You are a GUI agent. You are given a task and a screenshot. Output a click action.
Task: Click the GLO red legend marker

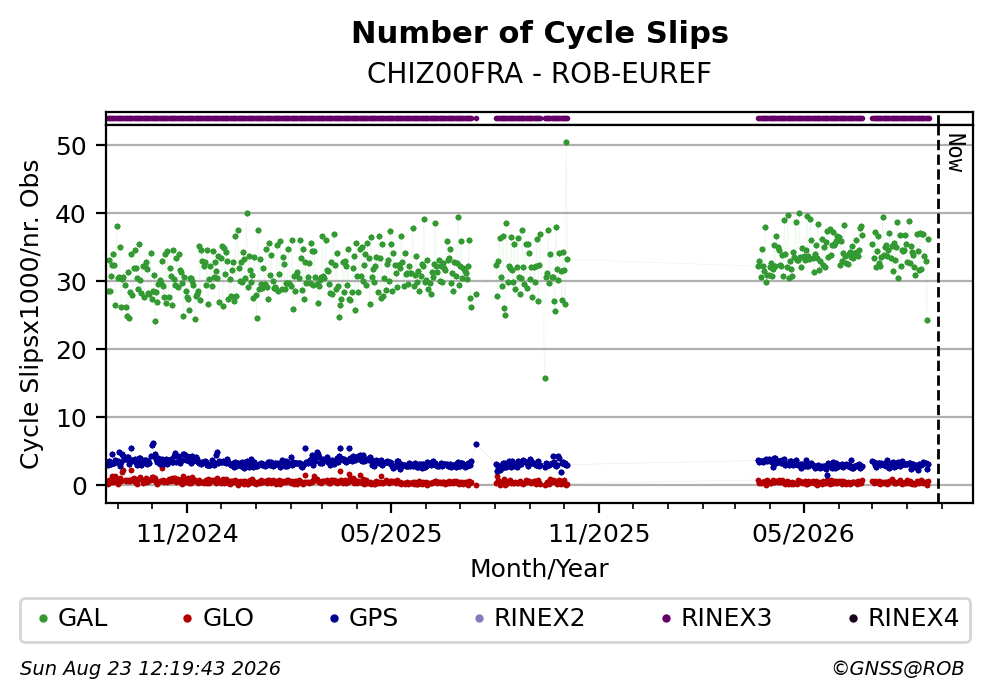click(x=187, y=619)
